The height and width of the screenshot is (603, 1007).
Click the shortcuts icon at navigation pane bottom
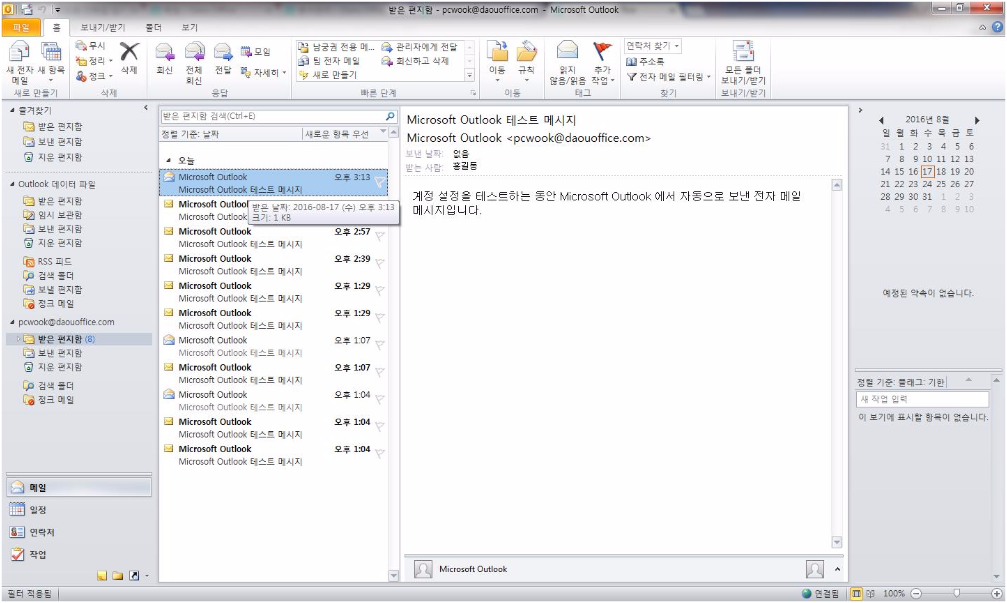134,575
